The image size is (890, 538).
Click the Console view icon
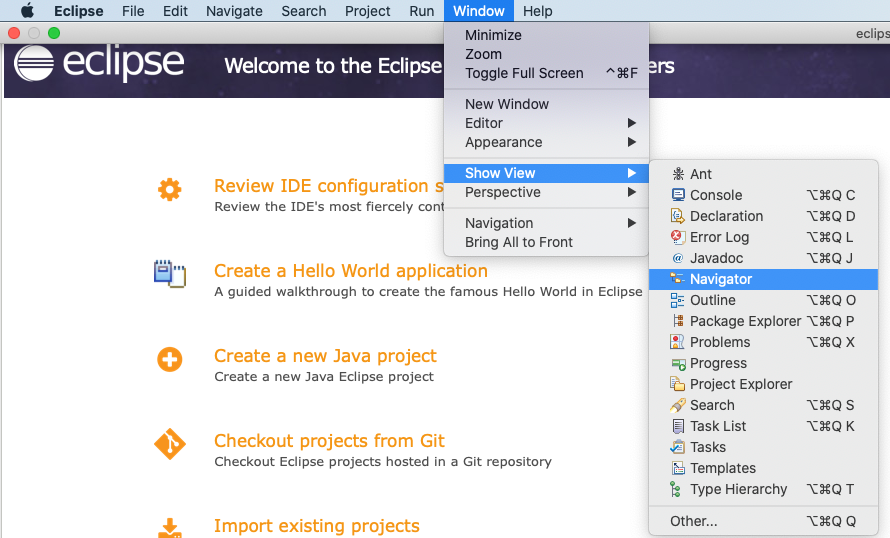point(678,195)
